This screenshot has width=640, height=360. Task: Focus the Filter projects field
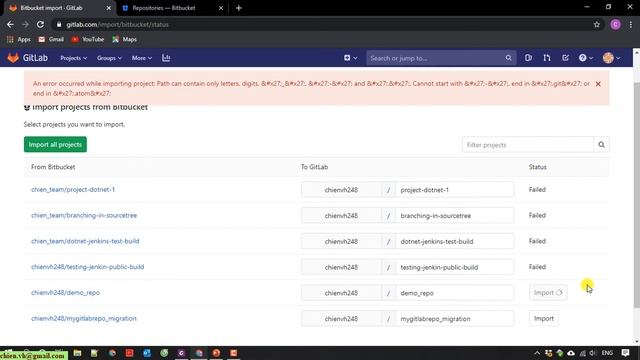tap(528, 145)
